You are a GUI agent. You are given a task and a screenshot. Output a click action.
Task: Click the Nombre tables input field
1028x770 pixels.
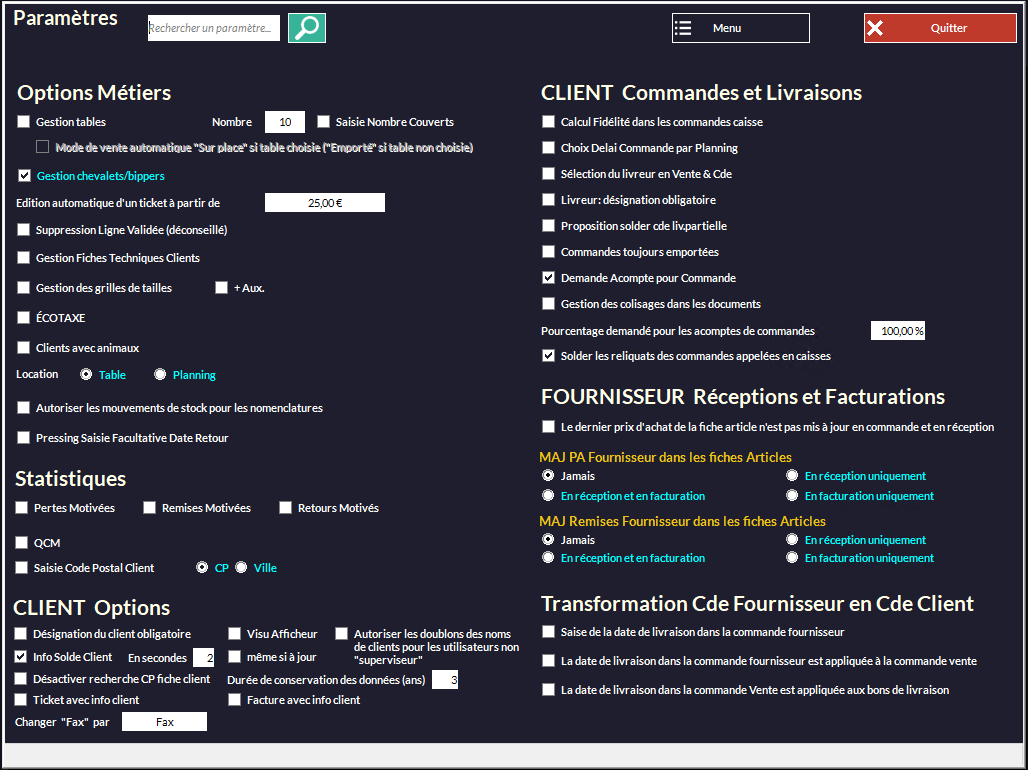[285, 122]
